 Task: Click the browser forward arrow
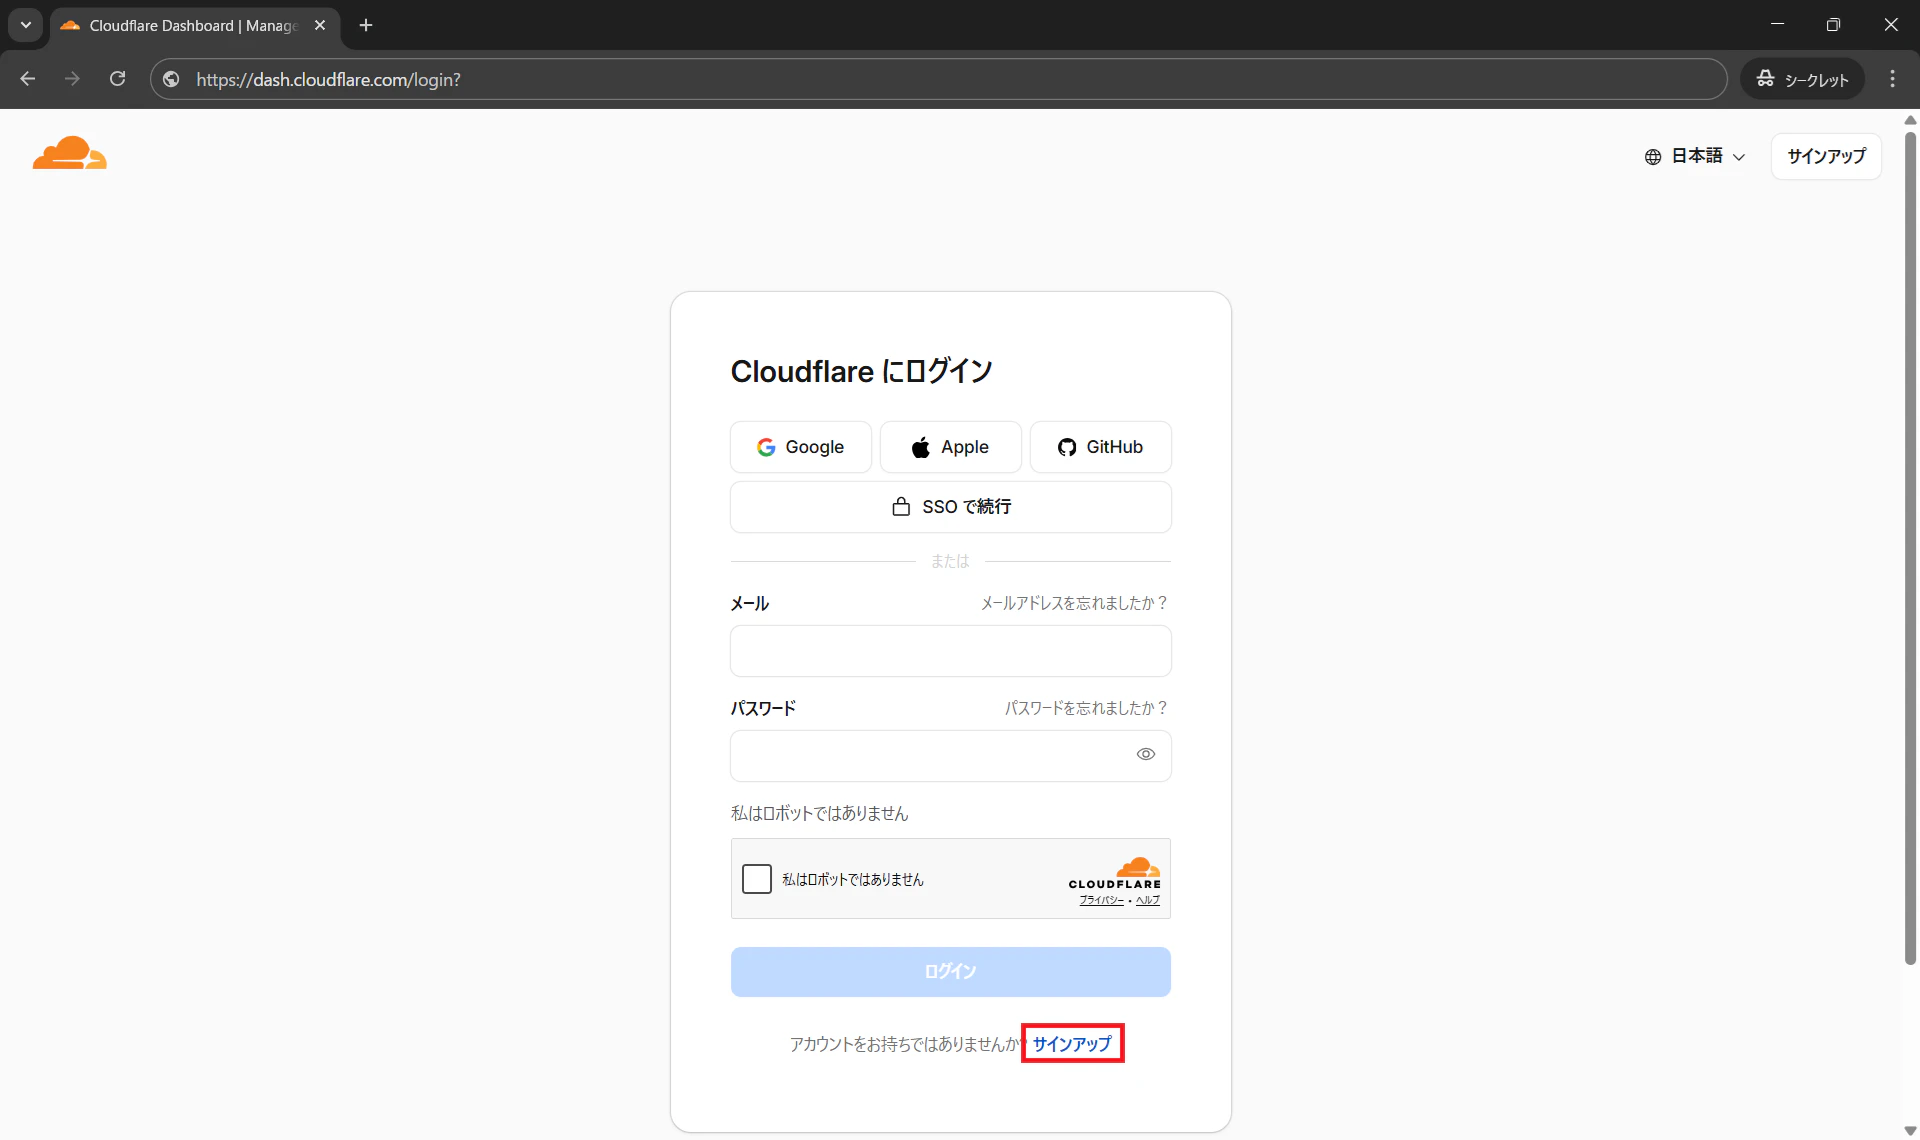72,79
